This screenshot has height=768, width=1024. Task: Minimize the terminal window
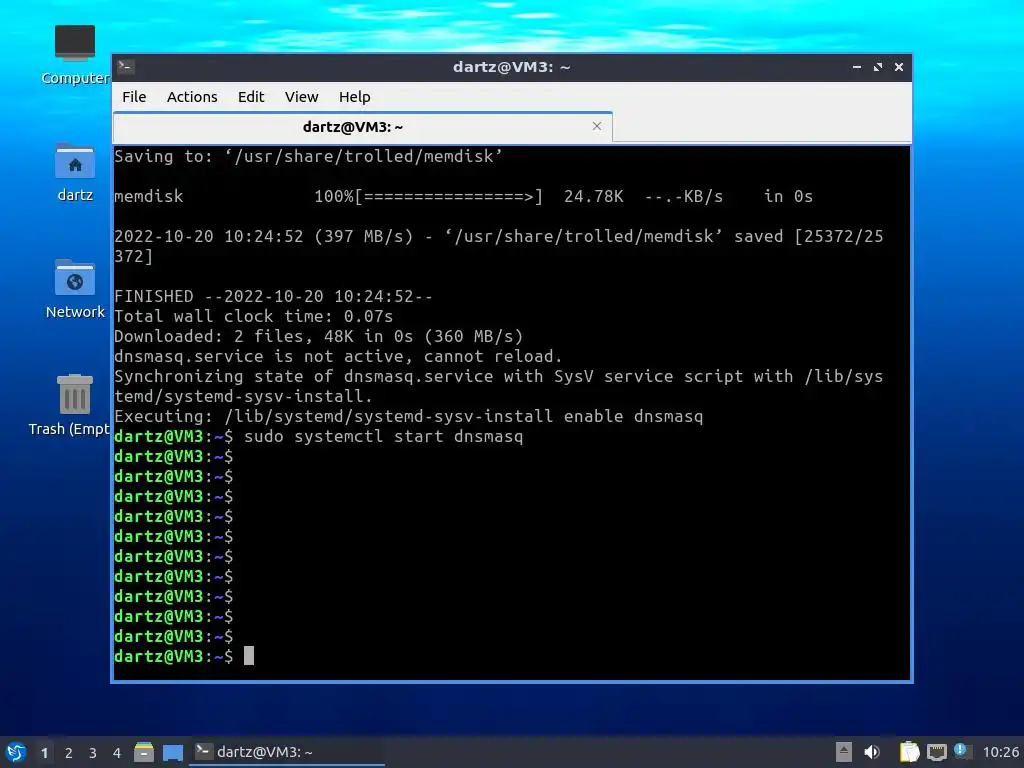click(x=857, y=67)
